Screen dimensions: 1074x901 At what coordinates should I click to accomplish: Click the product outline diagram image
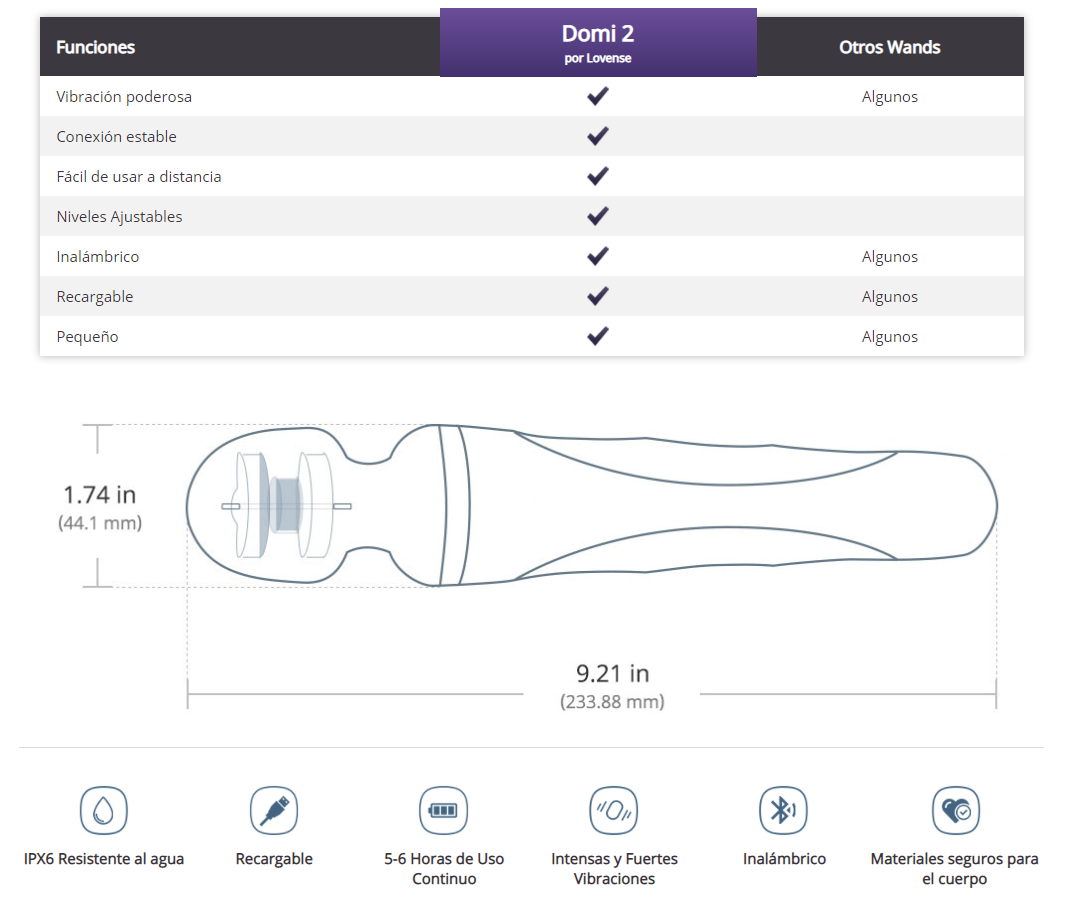pos(592,506)
